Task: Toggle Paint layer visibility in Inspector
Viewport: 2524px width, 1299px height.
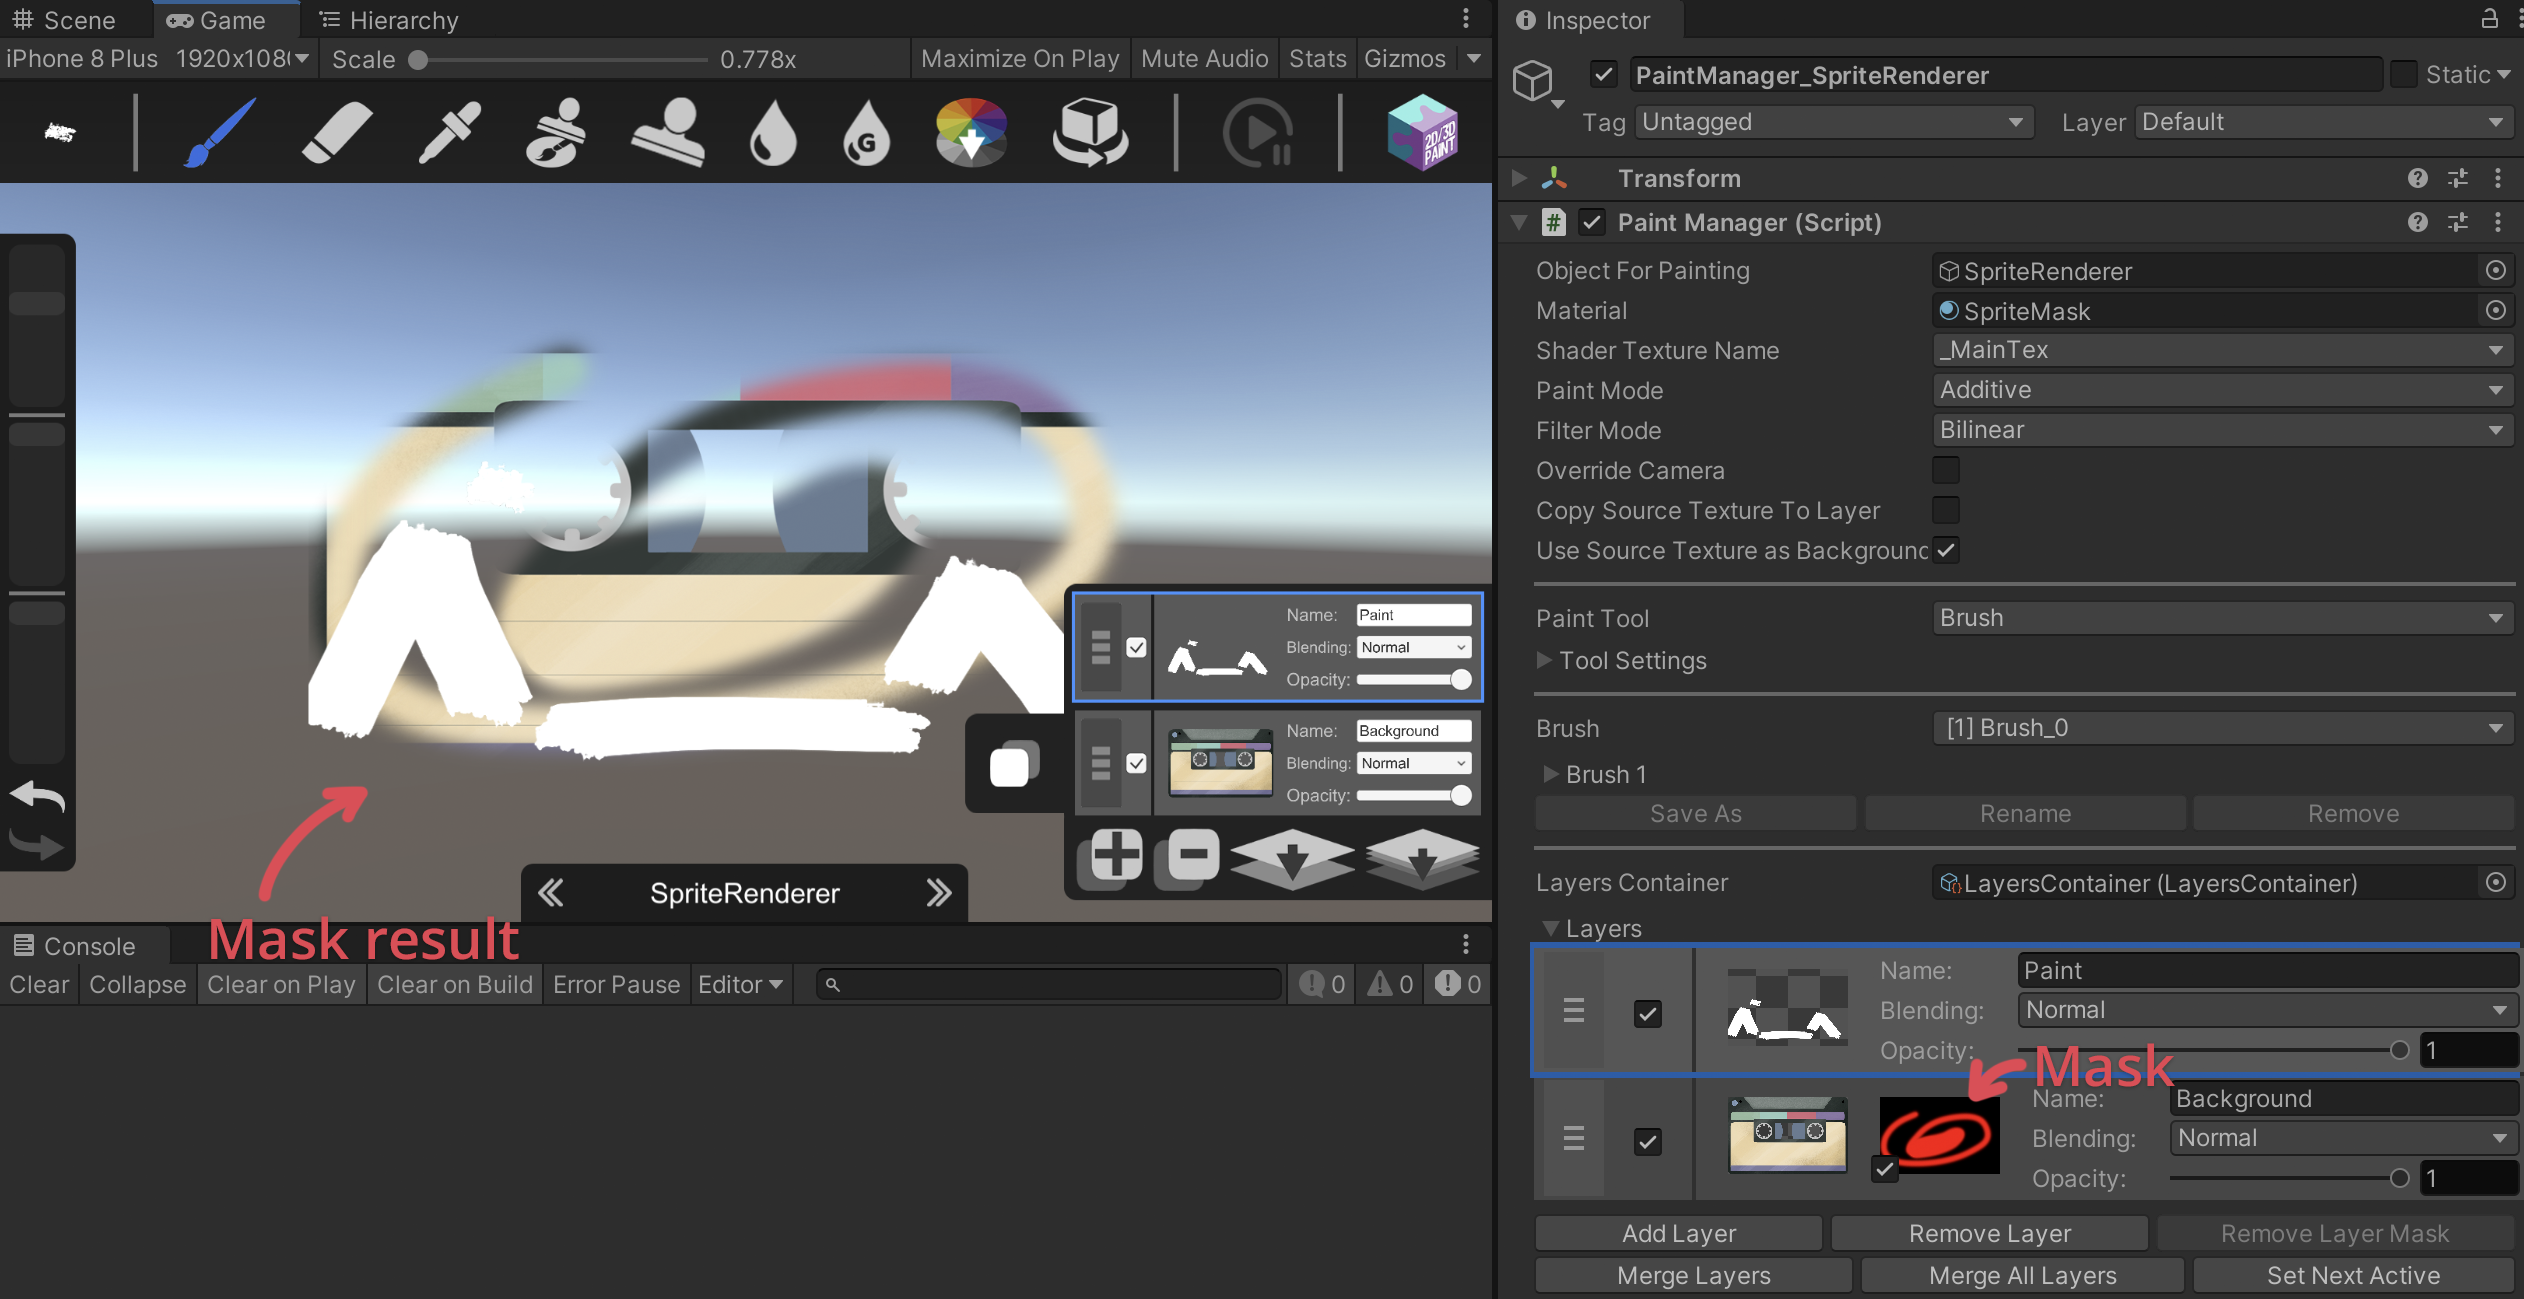Action: 1648,1014
